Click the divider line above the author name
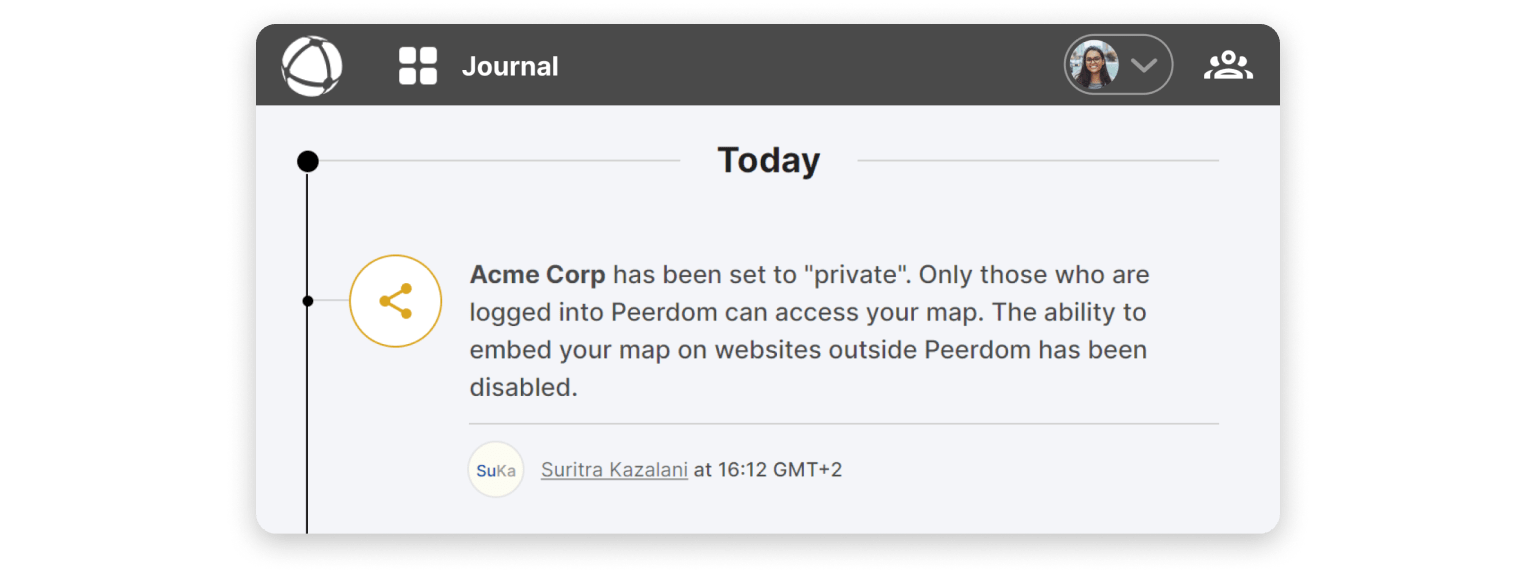 point(844,424)
